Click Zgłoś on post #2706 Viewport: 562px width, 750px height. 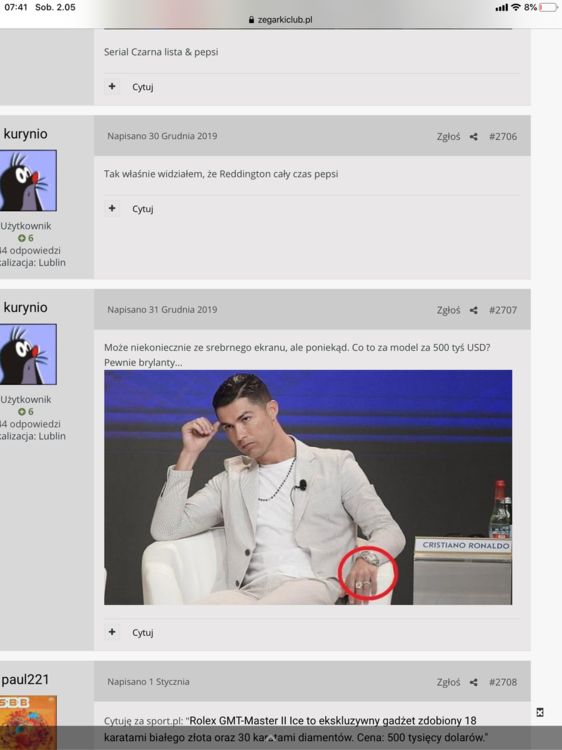[x=448, y=136]
